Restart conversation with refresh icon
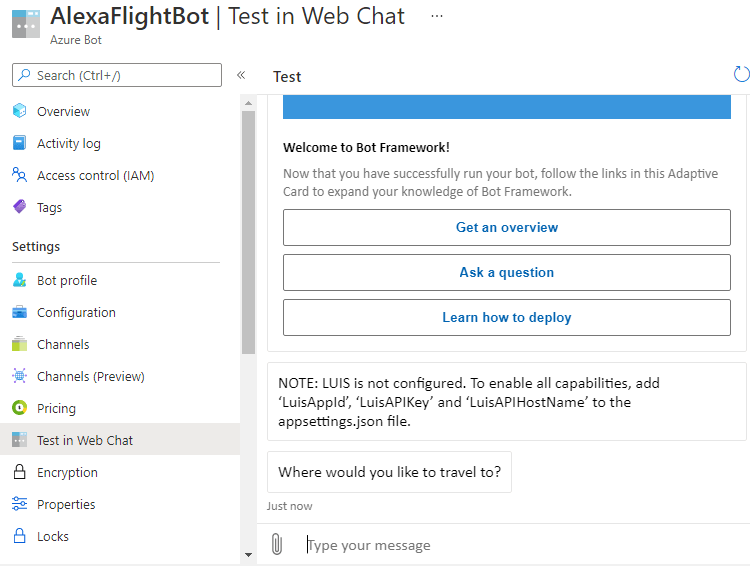The height and width of the screenshot is (566, 750). [x=741, y=74]
